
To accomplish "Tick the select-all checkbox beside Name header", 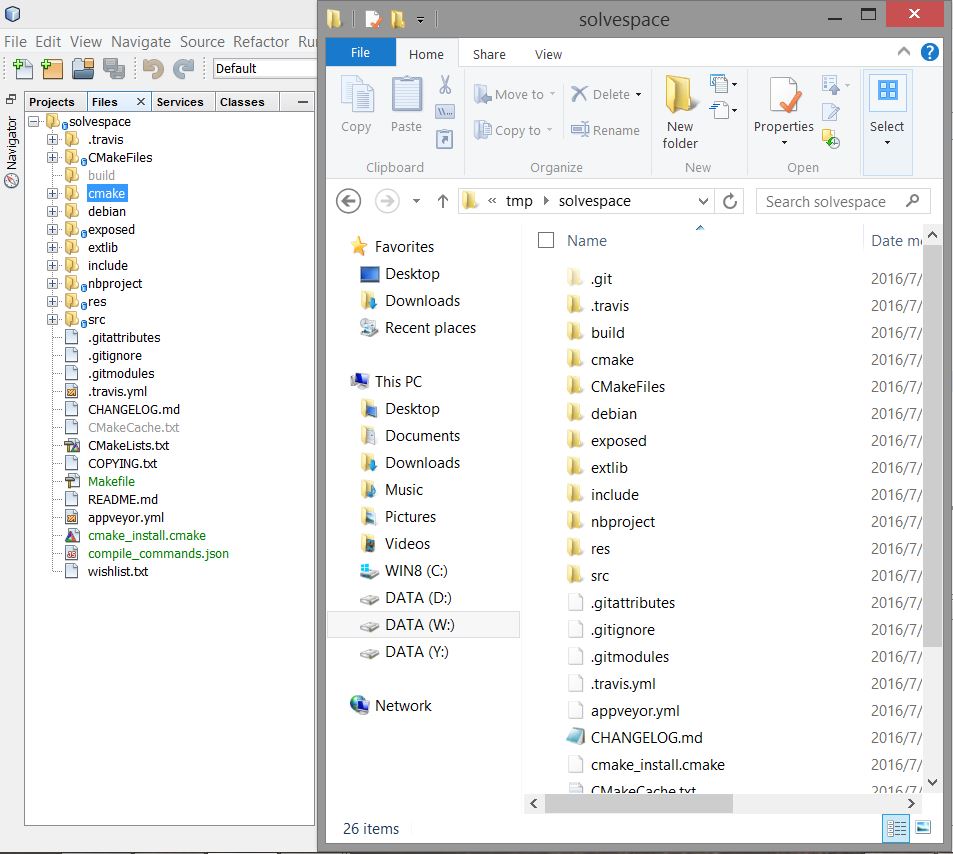I will 546,240.
